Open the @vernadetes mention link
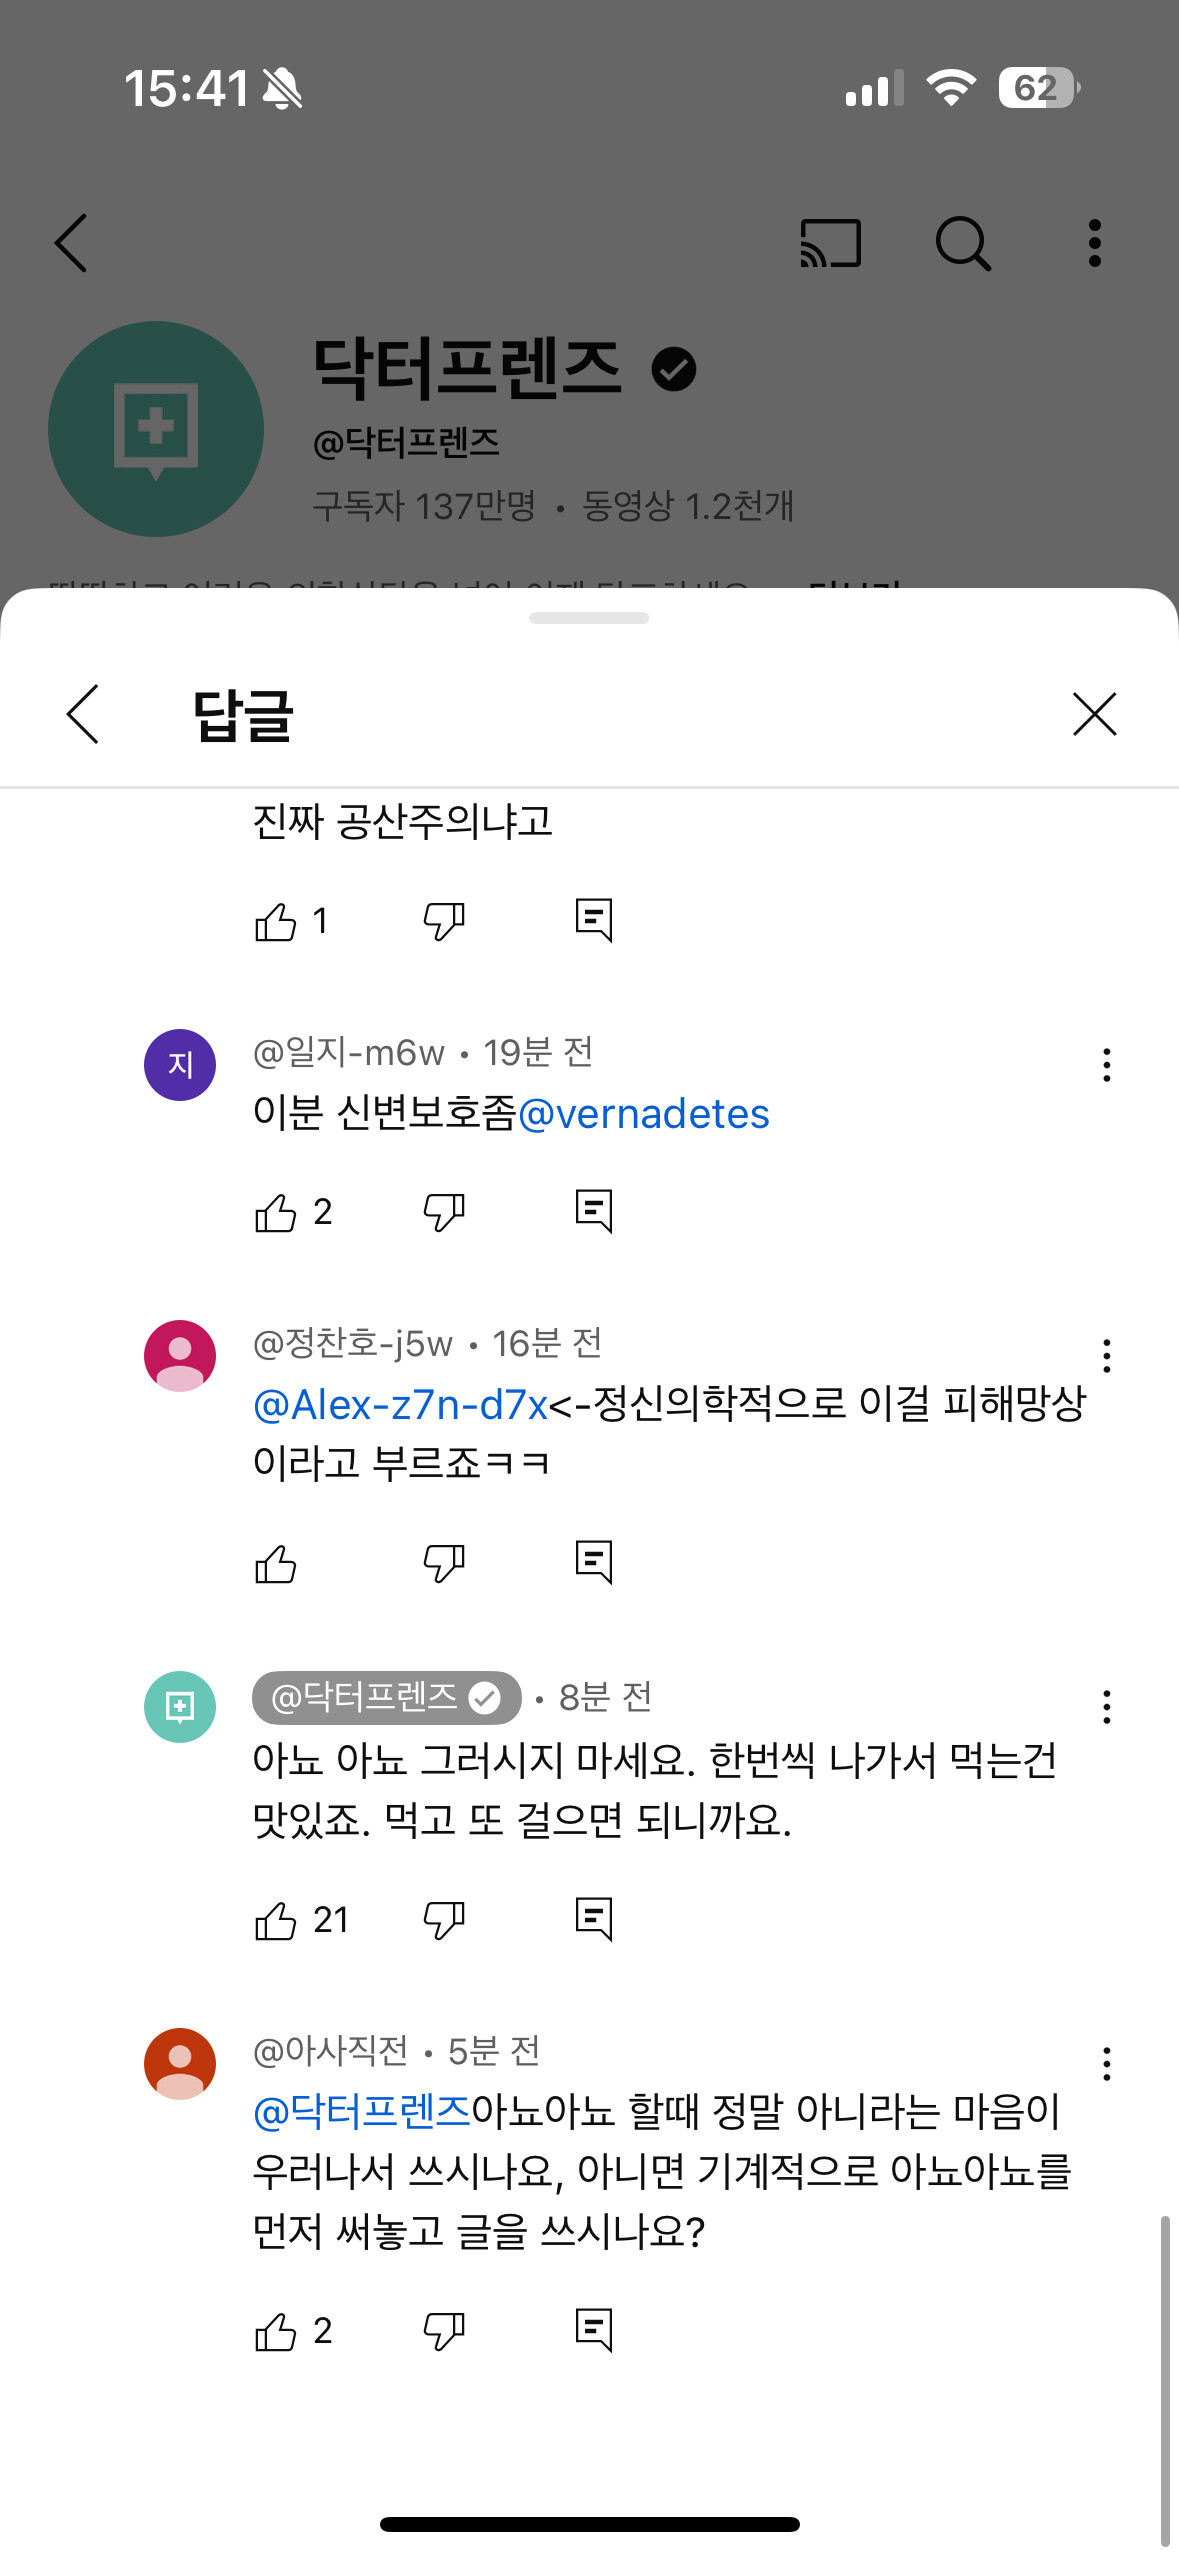1179x2556 pixels. click(643, 1114)
